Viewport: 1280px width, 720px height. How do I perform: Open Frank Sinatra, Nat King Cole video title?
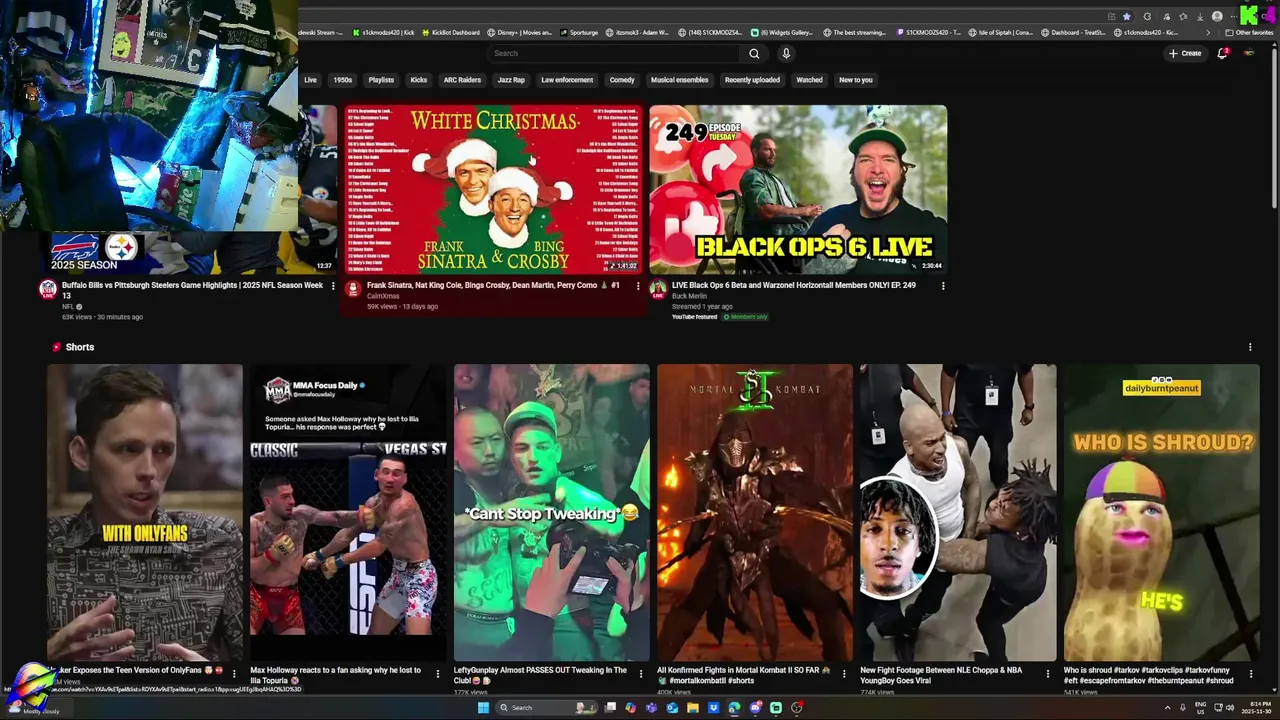click(x=493, y=285)
